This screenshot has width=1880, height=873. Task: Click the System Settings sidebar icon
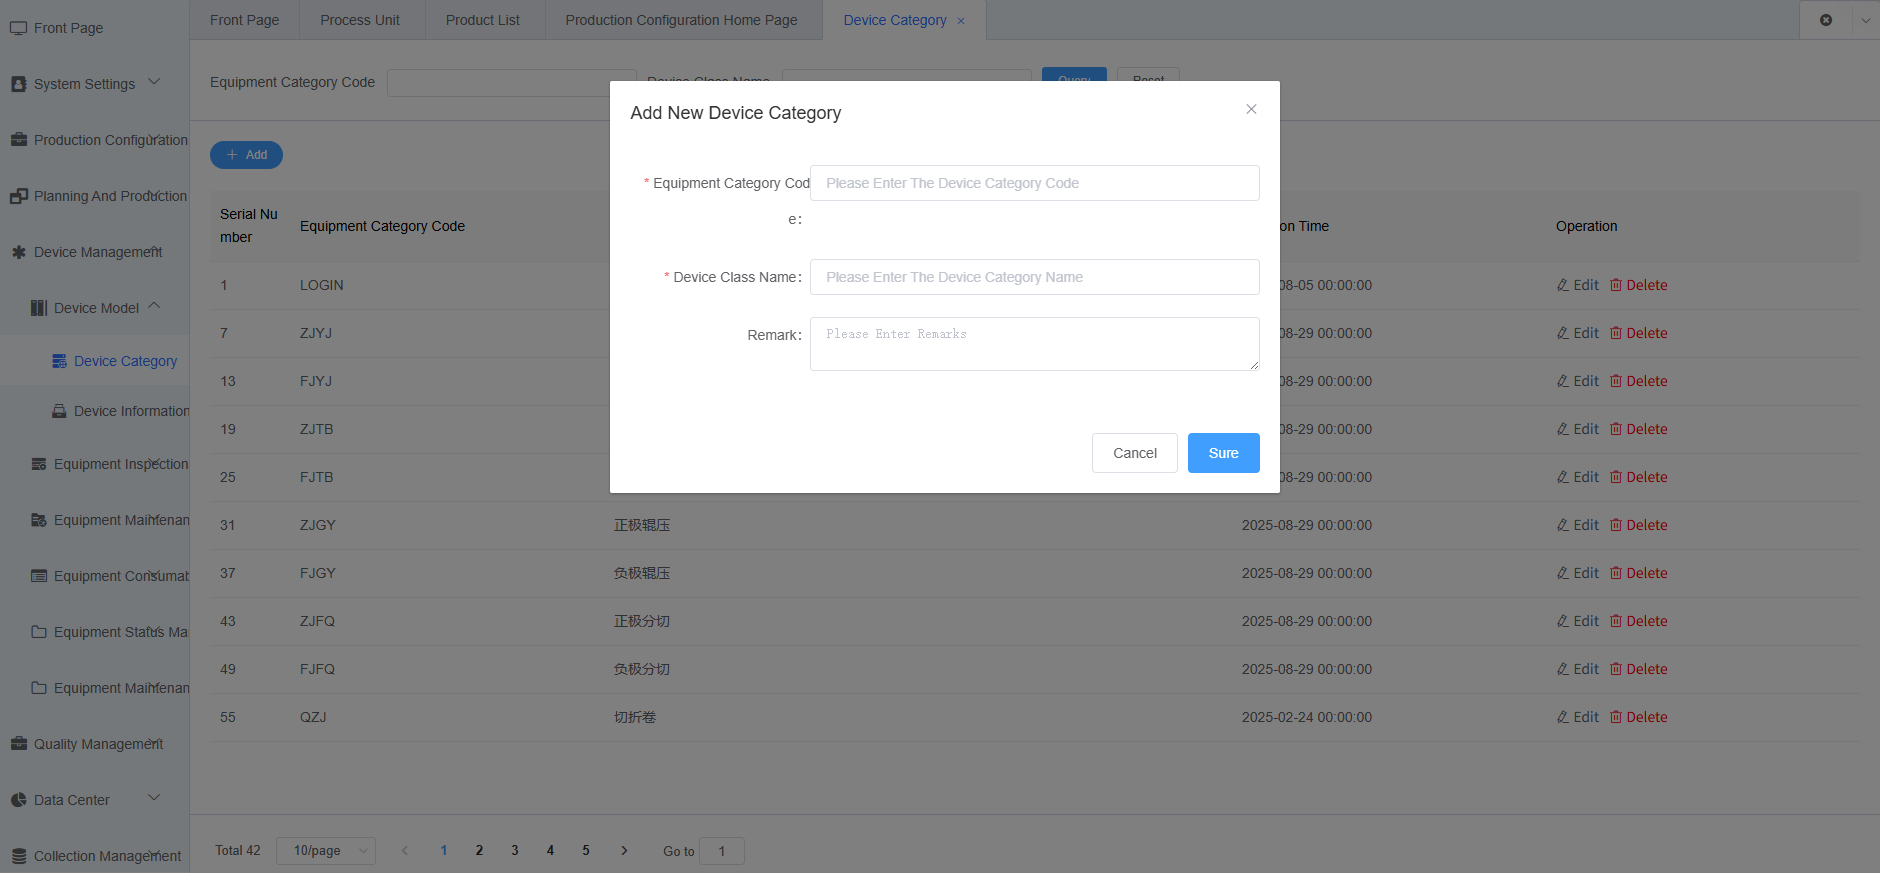click(18, 84)
